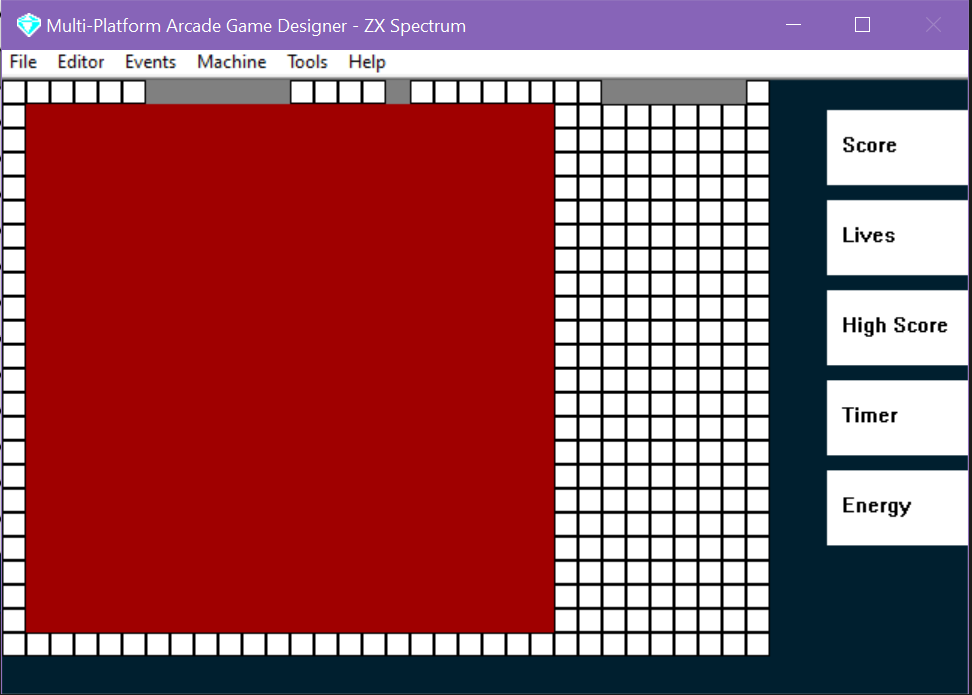
Task: Select the Energy button
Action: point(897,508)
